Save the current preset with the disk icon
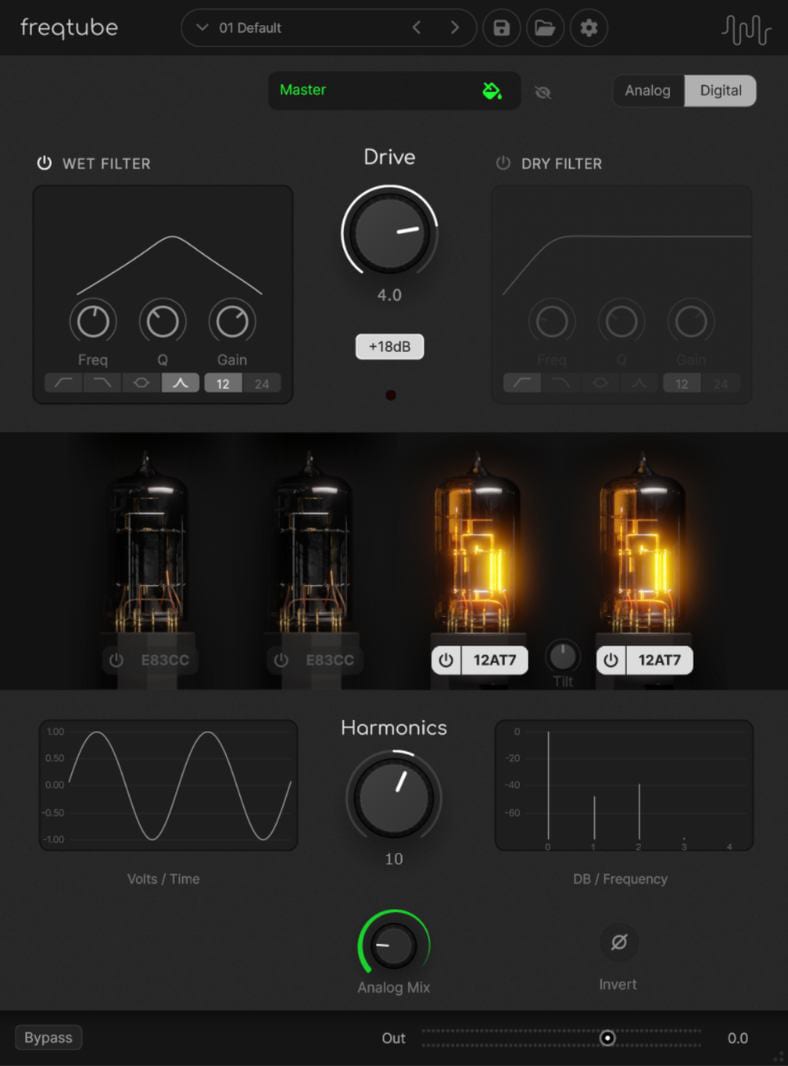 (x=501, y=28)
